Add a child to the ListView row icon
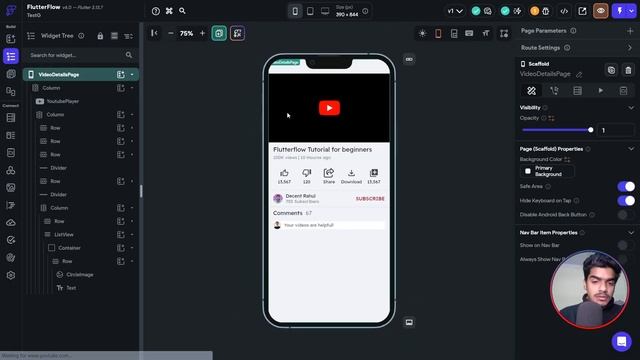 [121, 235]
